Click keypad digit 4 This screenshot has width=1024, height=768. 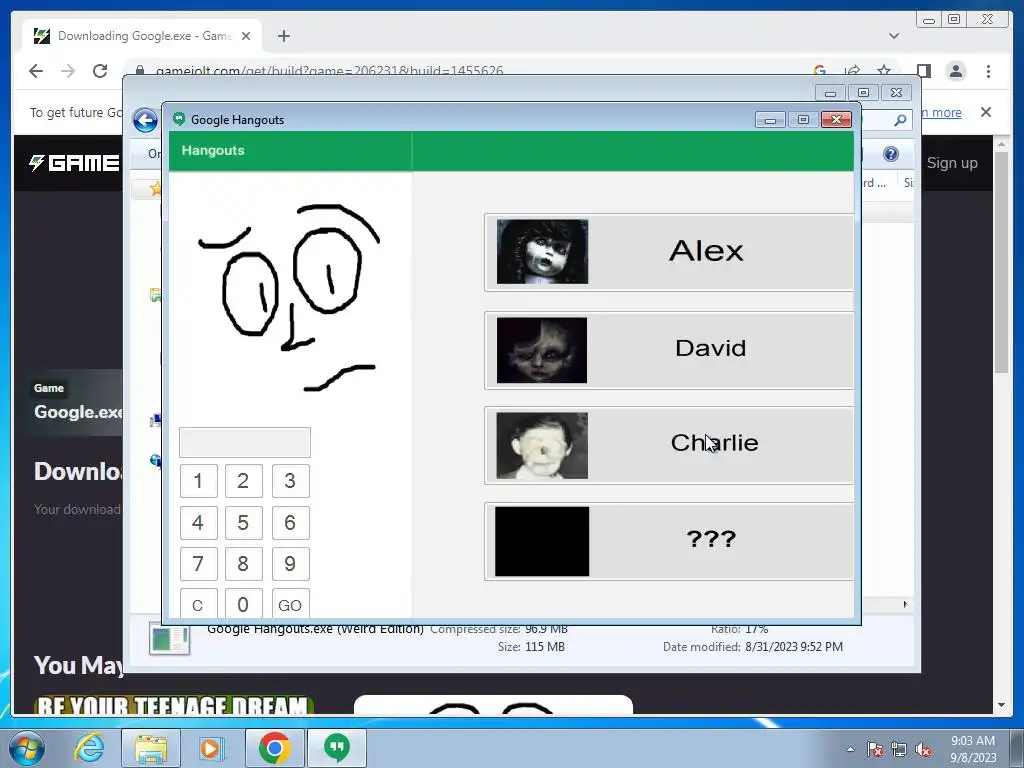(199, 522)
